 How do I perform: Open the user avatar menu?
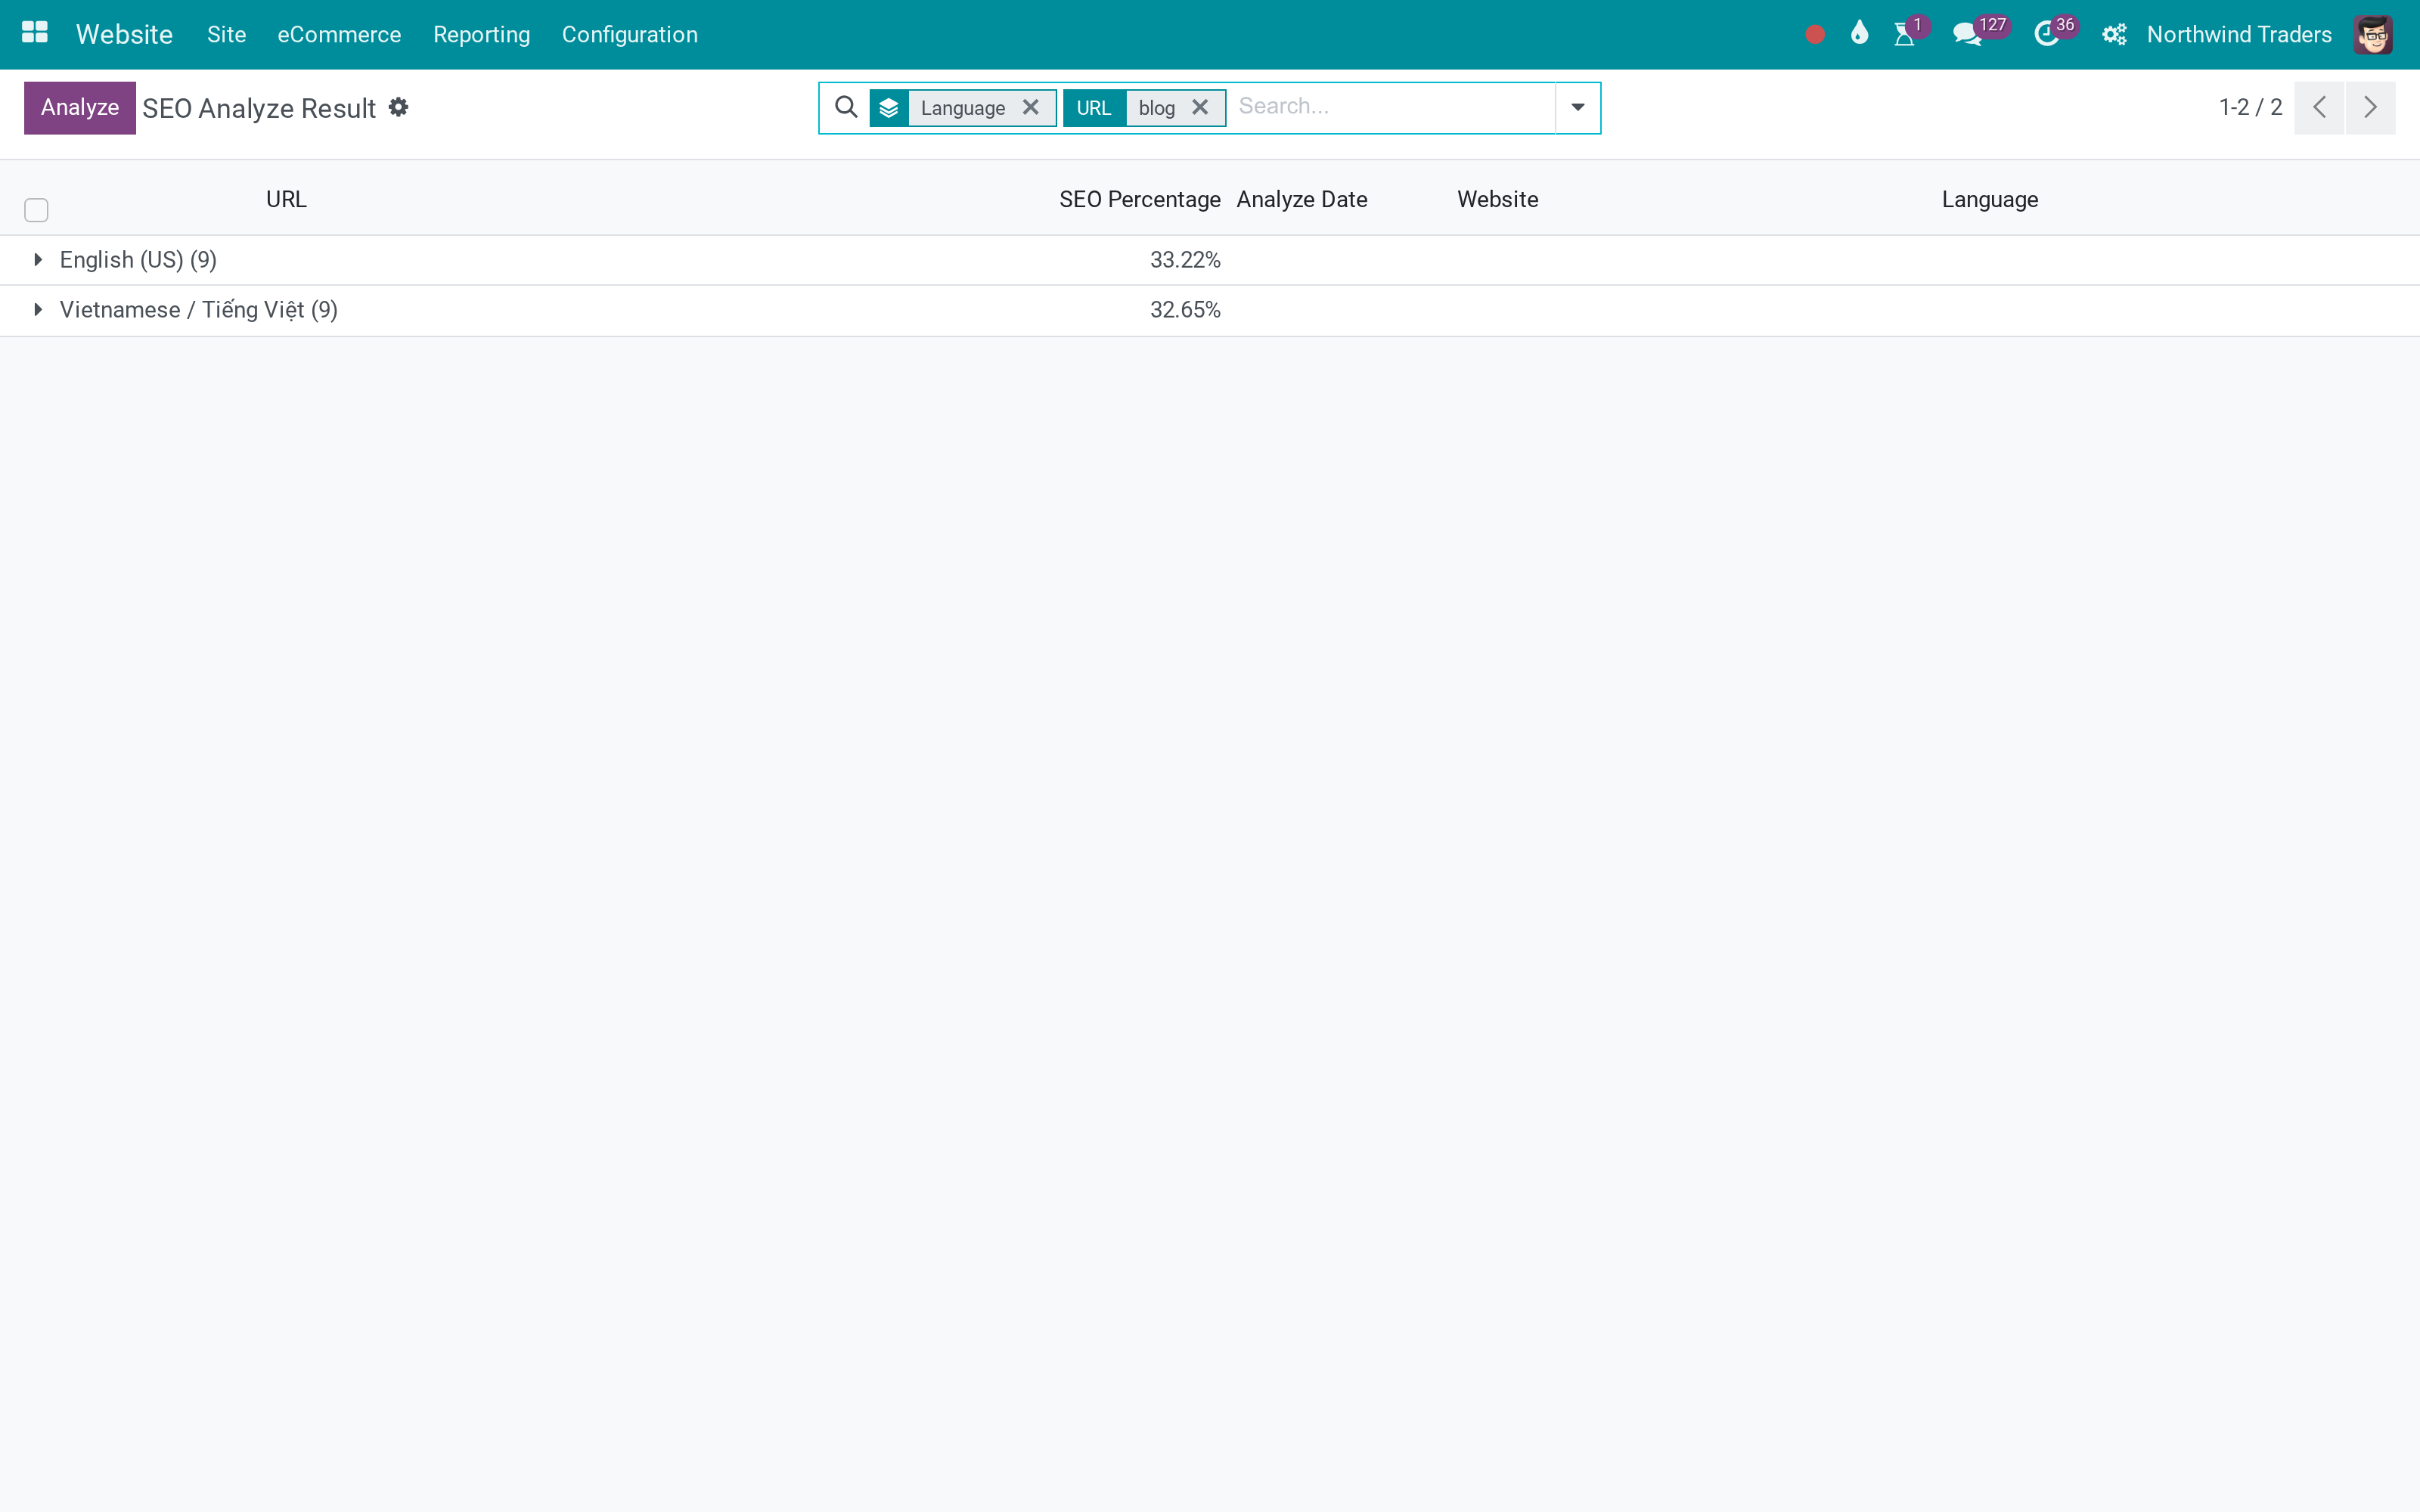2373,35
